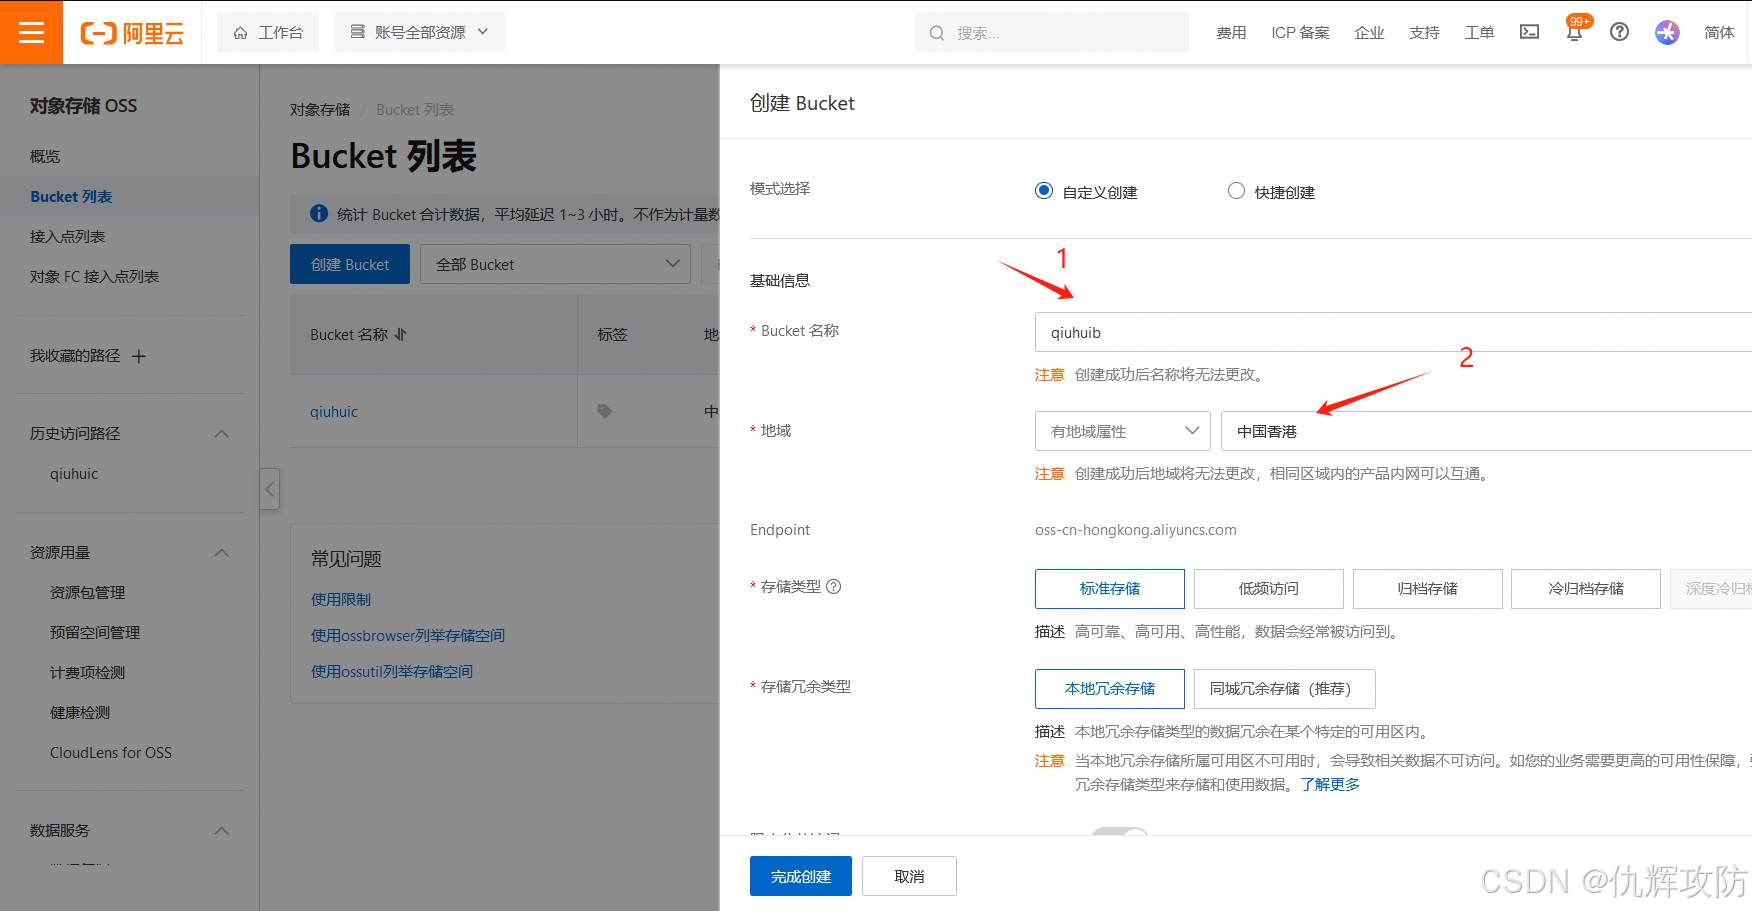Open the learn more link

[1330, 784]
